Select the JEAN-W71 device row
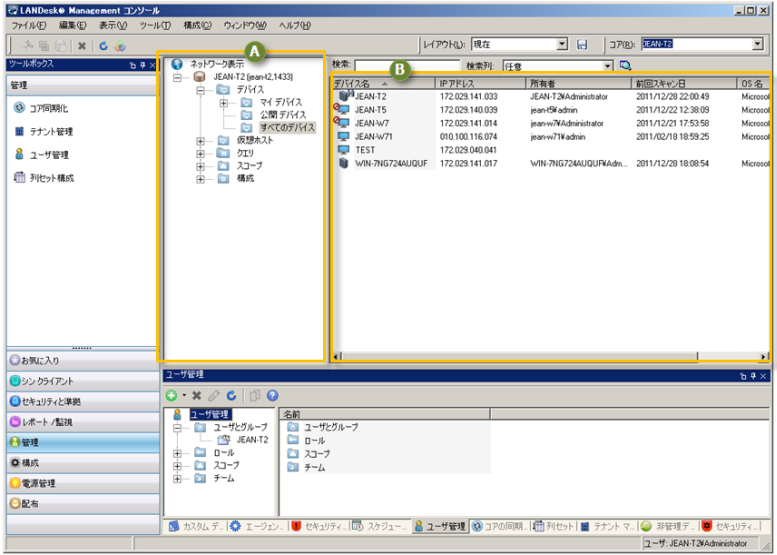Viewport: 777px width, 555px height. coord(551,136)
